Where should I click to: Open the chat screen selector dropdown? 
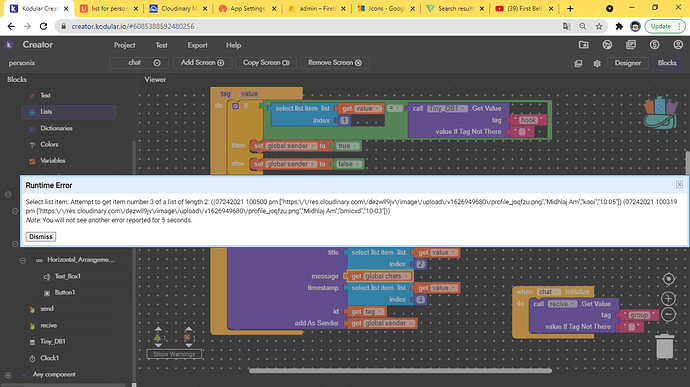(157, 63)
